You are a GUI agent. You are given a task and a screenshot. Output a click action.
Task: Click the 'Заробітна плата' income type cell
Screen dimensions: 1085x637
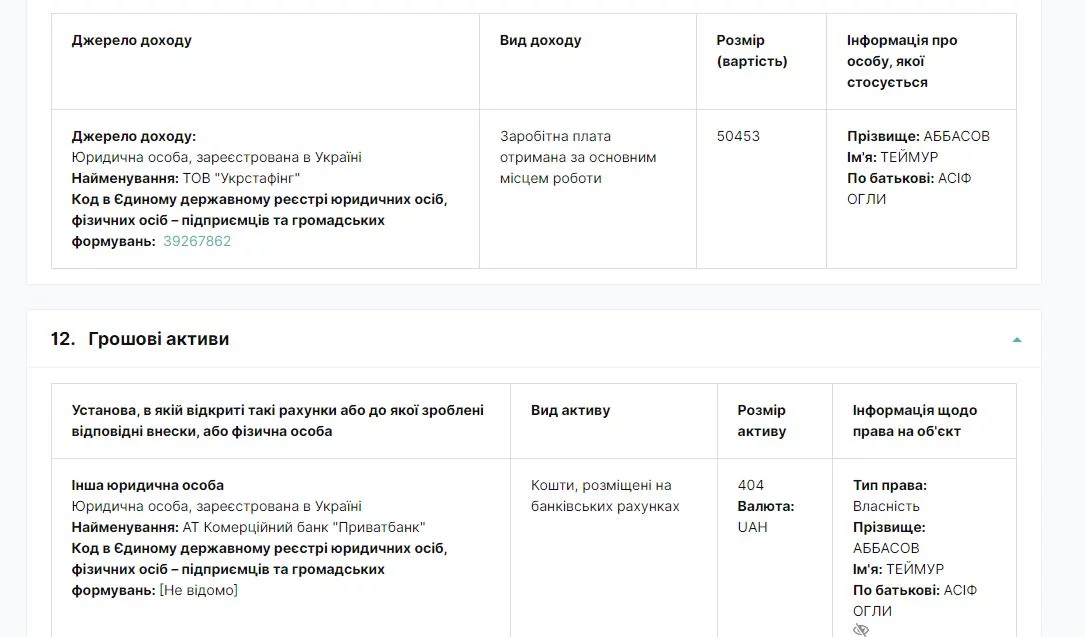coord(578,157)
